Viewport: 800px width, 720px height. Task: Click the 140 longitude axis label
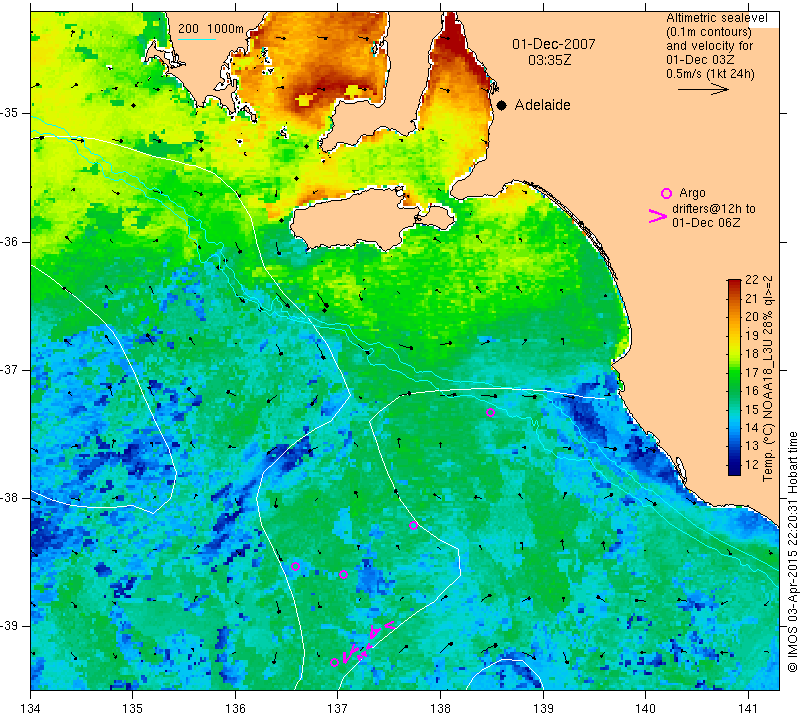pos(645,709)
